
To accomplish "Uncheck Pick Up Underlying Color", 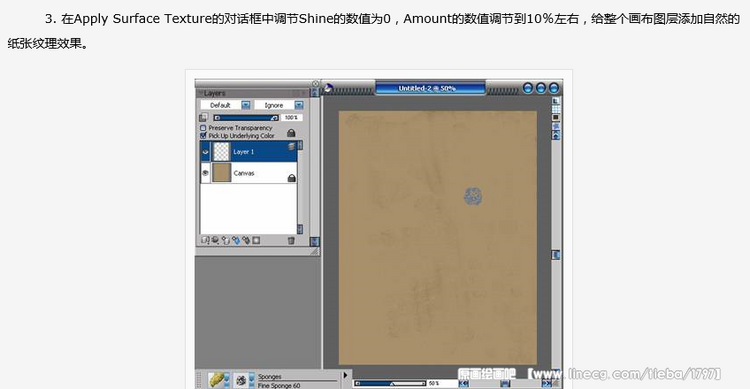I will (x=203, y=135).
